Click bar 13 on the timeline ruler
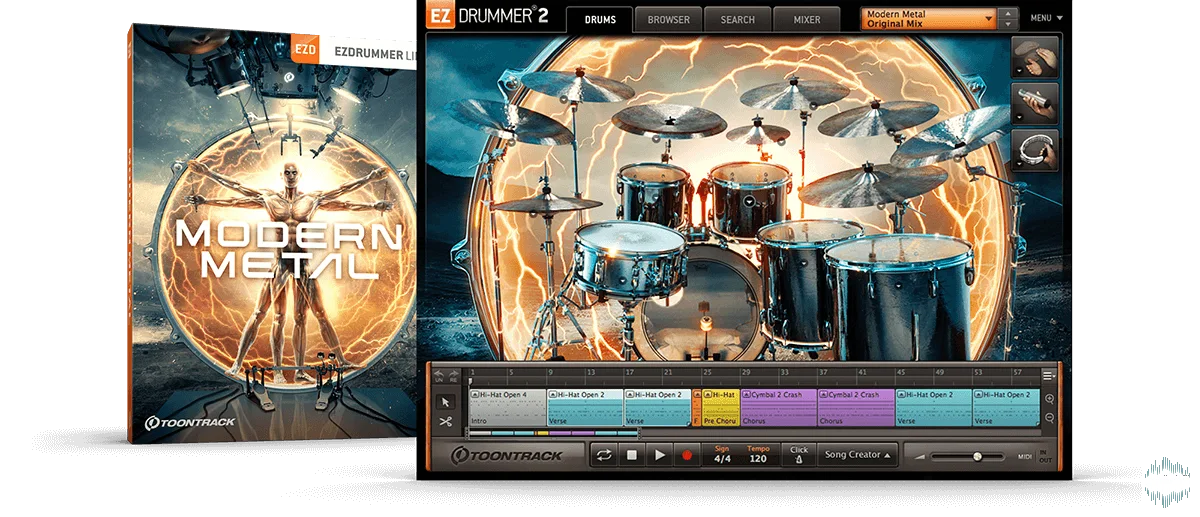 pos(589,373)
